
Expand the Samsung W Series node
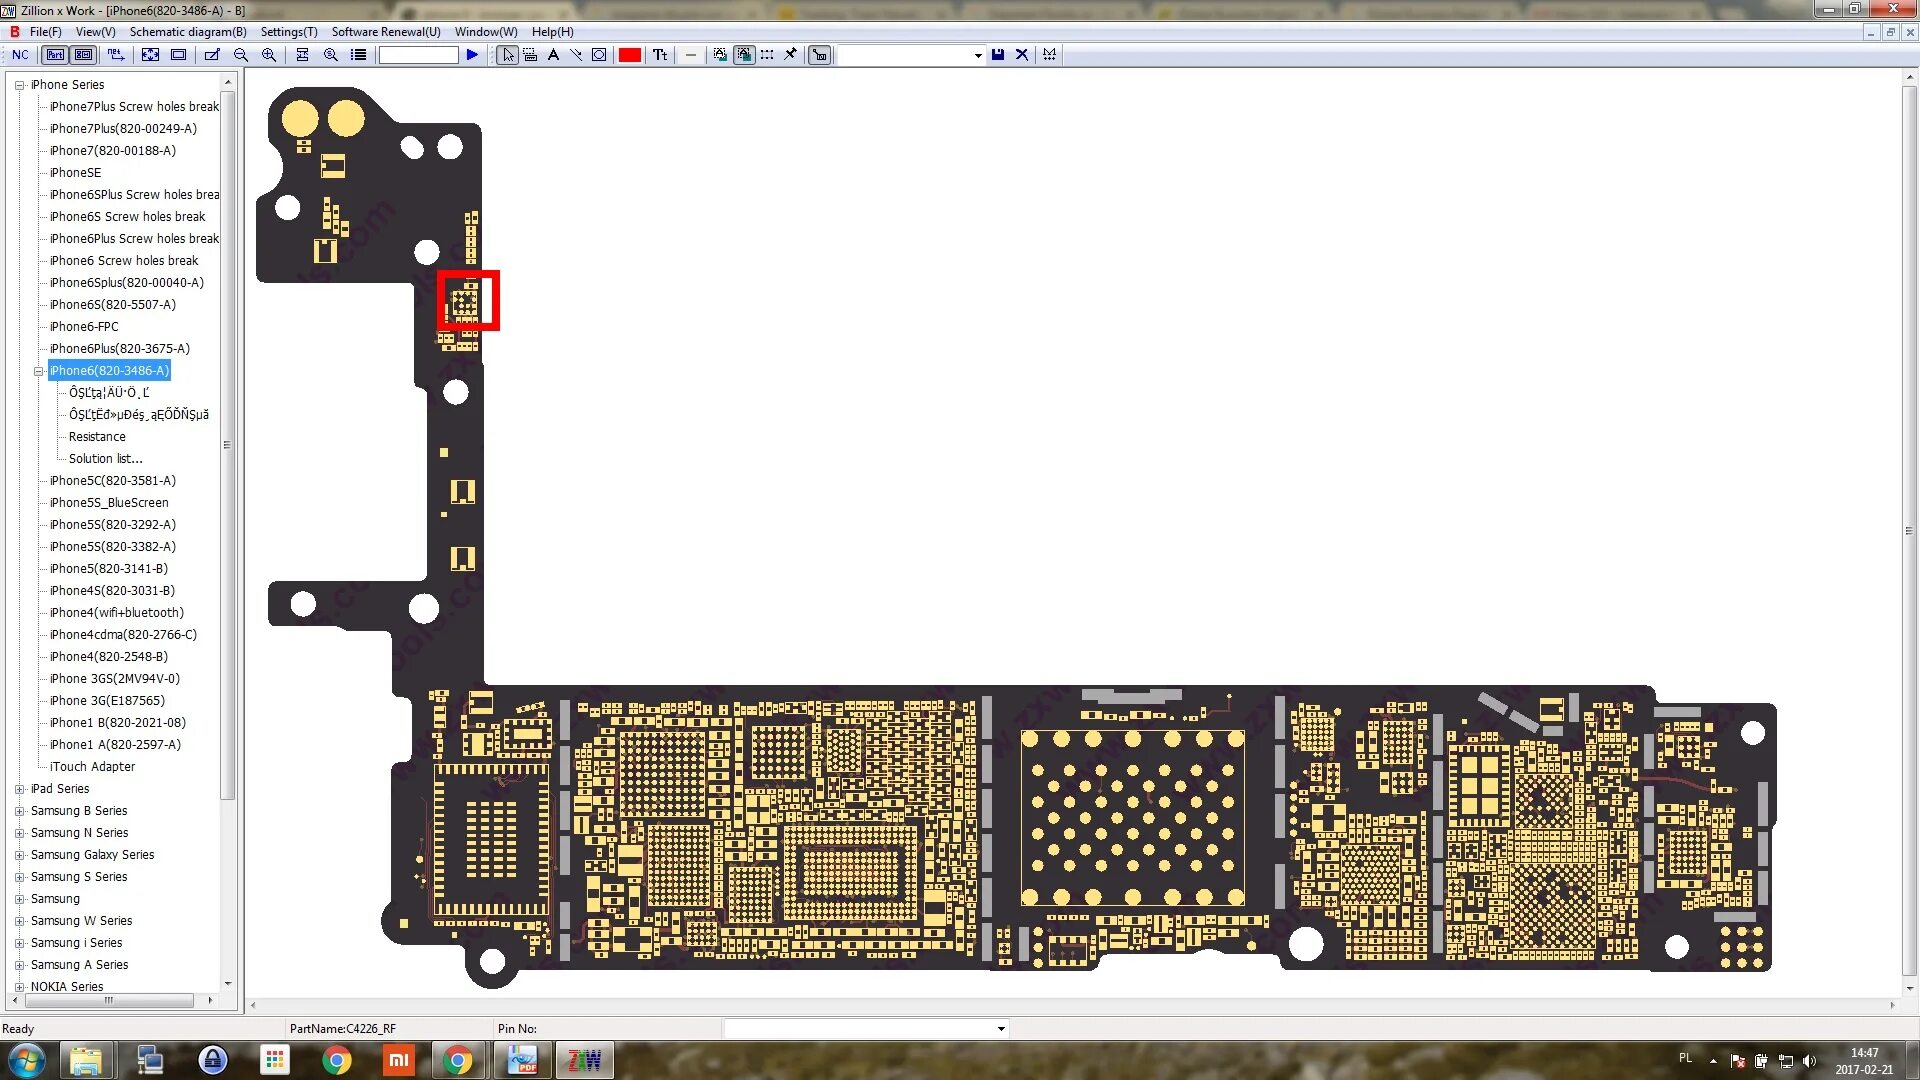point(19,921)
